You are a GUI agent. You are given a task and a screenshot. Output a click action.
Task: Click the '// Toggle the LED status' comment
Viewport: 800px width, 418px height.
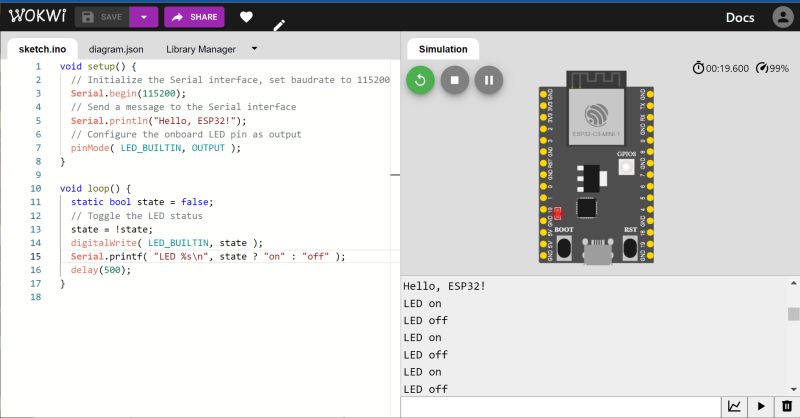(136, 216)
